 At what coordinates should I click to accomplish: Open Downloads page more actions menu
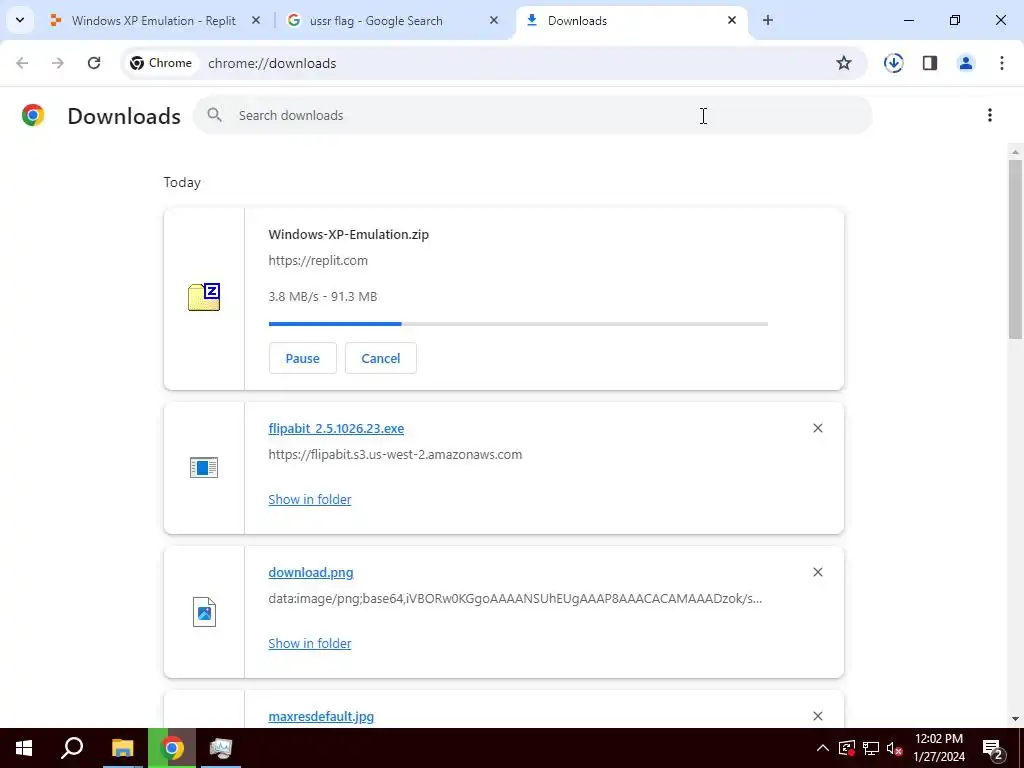pos(990,115)
